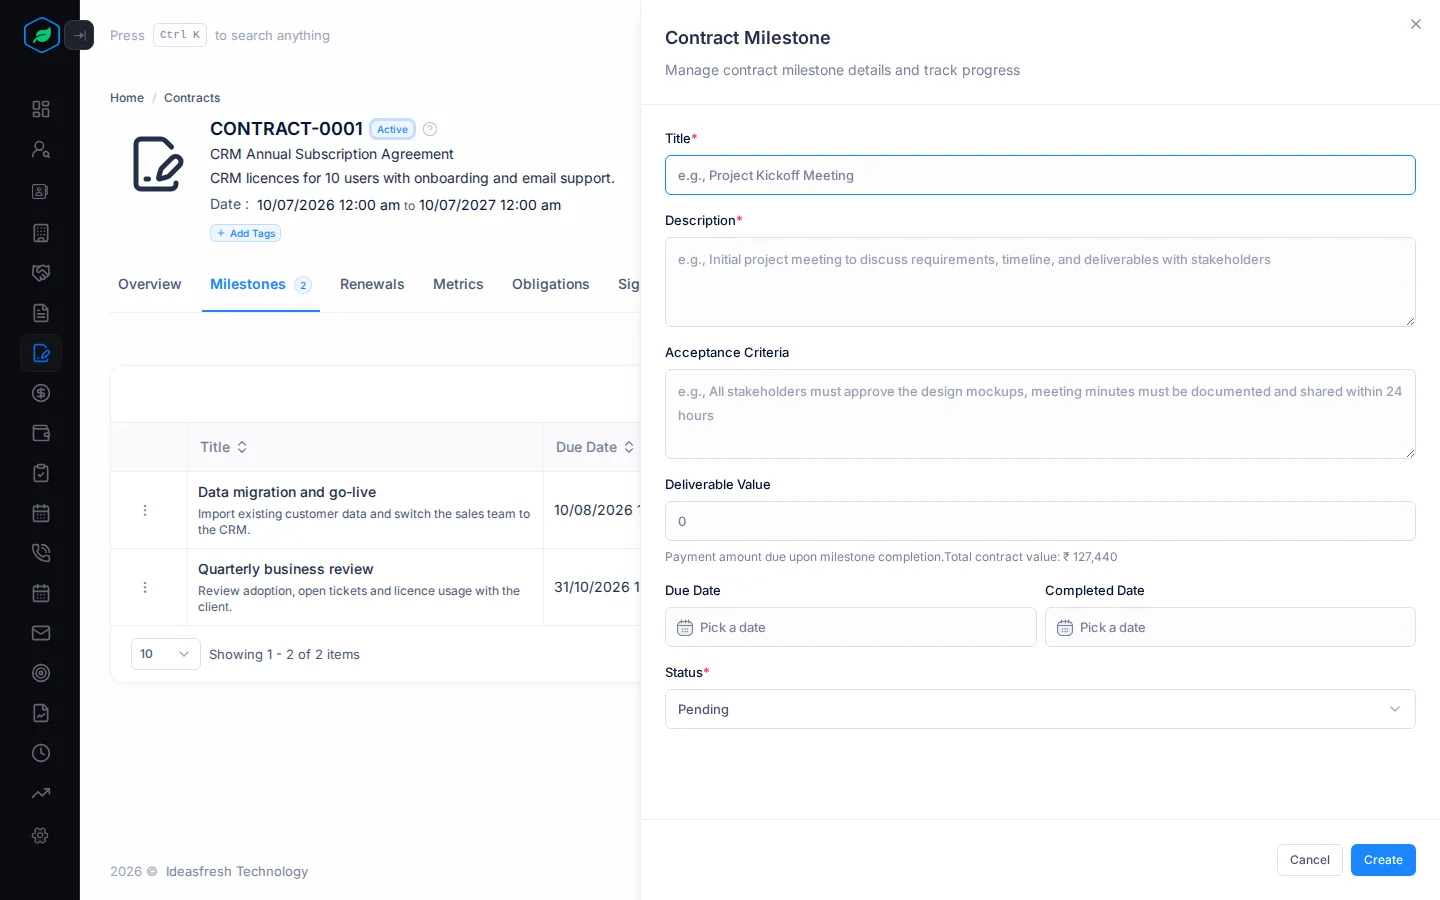Open the document page sidebar icon
Screen dimensions: 1440x900
click(x=41, y=313)
